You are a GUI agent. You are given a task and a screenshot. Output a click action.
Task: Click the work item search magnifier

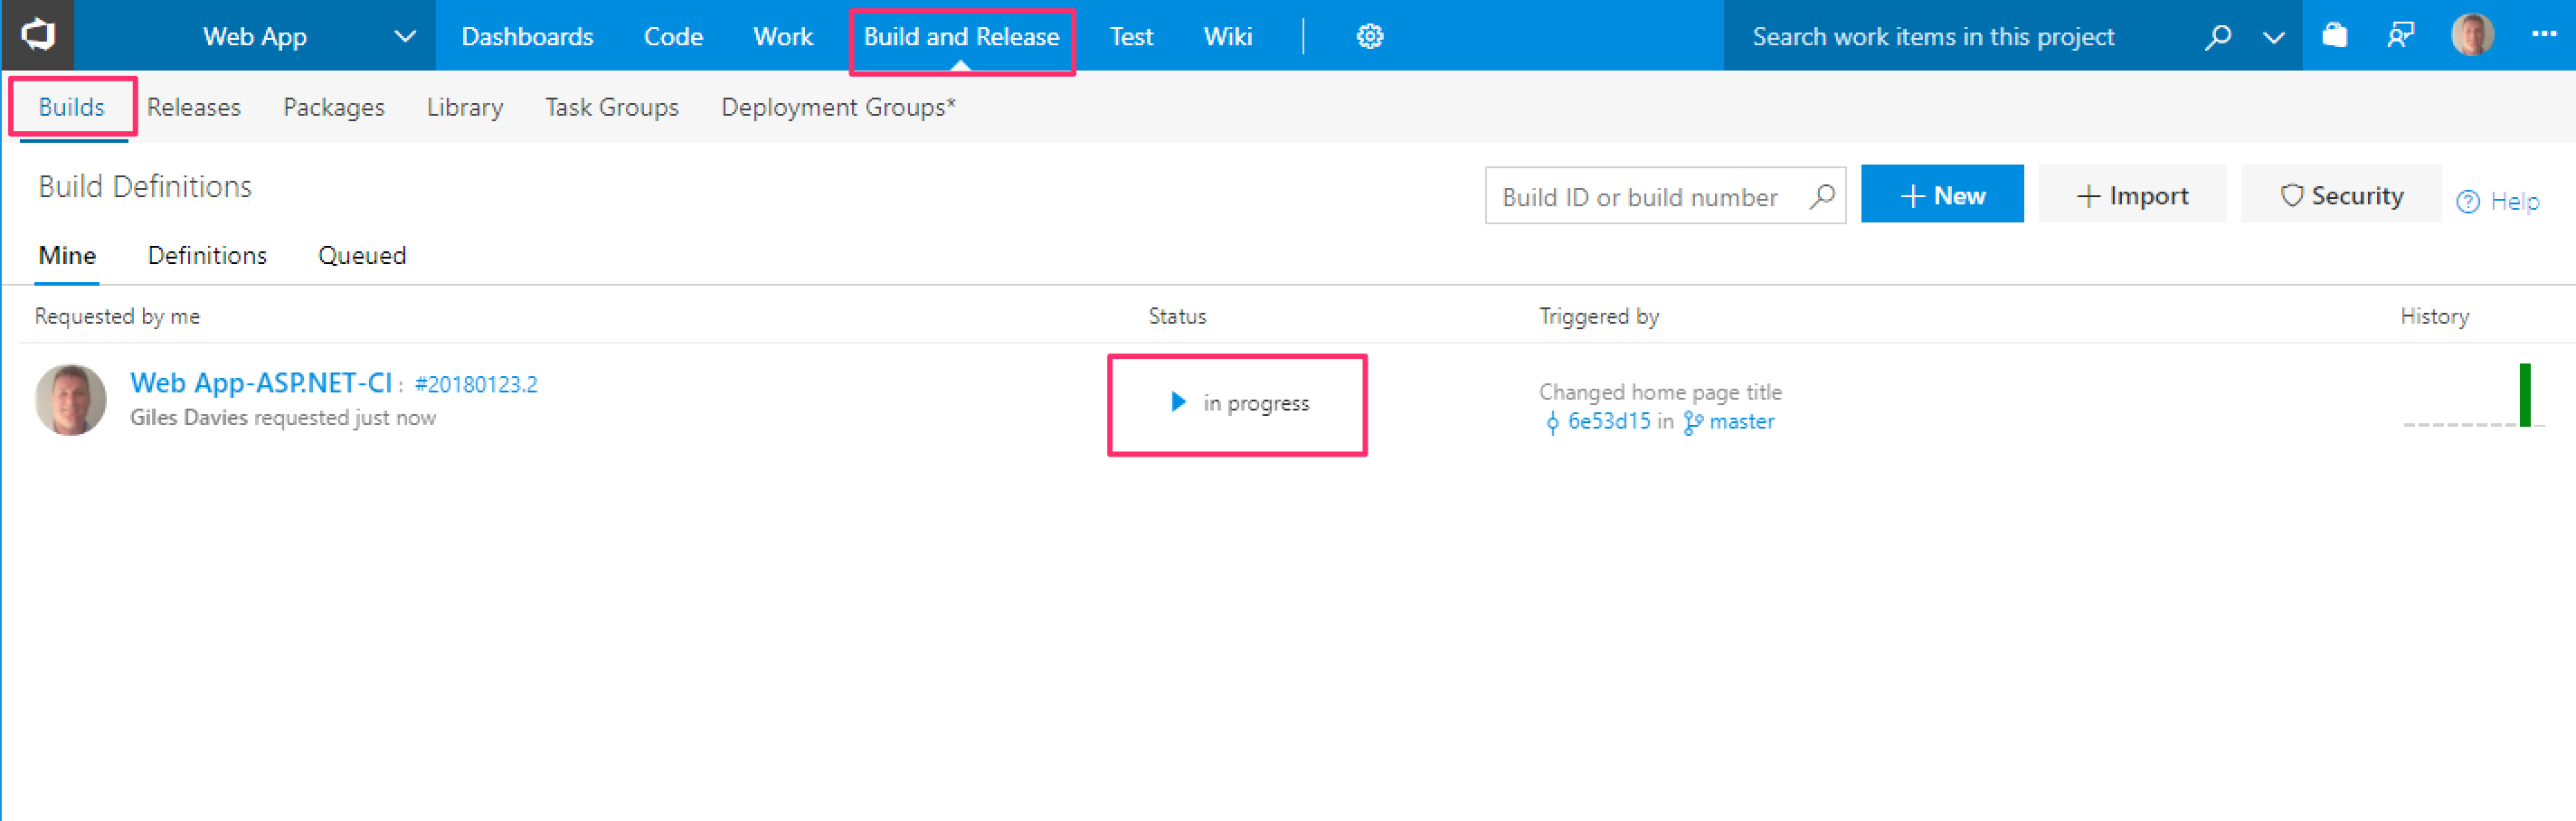[x=2217, y=37]
